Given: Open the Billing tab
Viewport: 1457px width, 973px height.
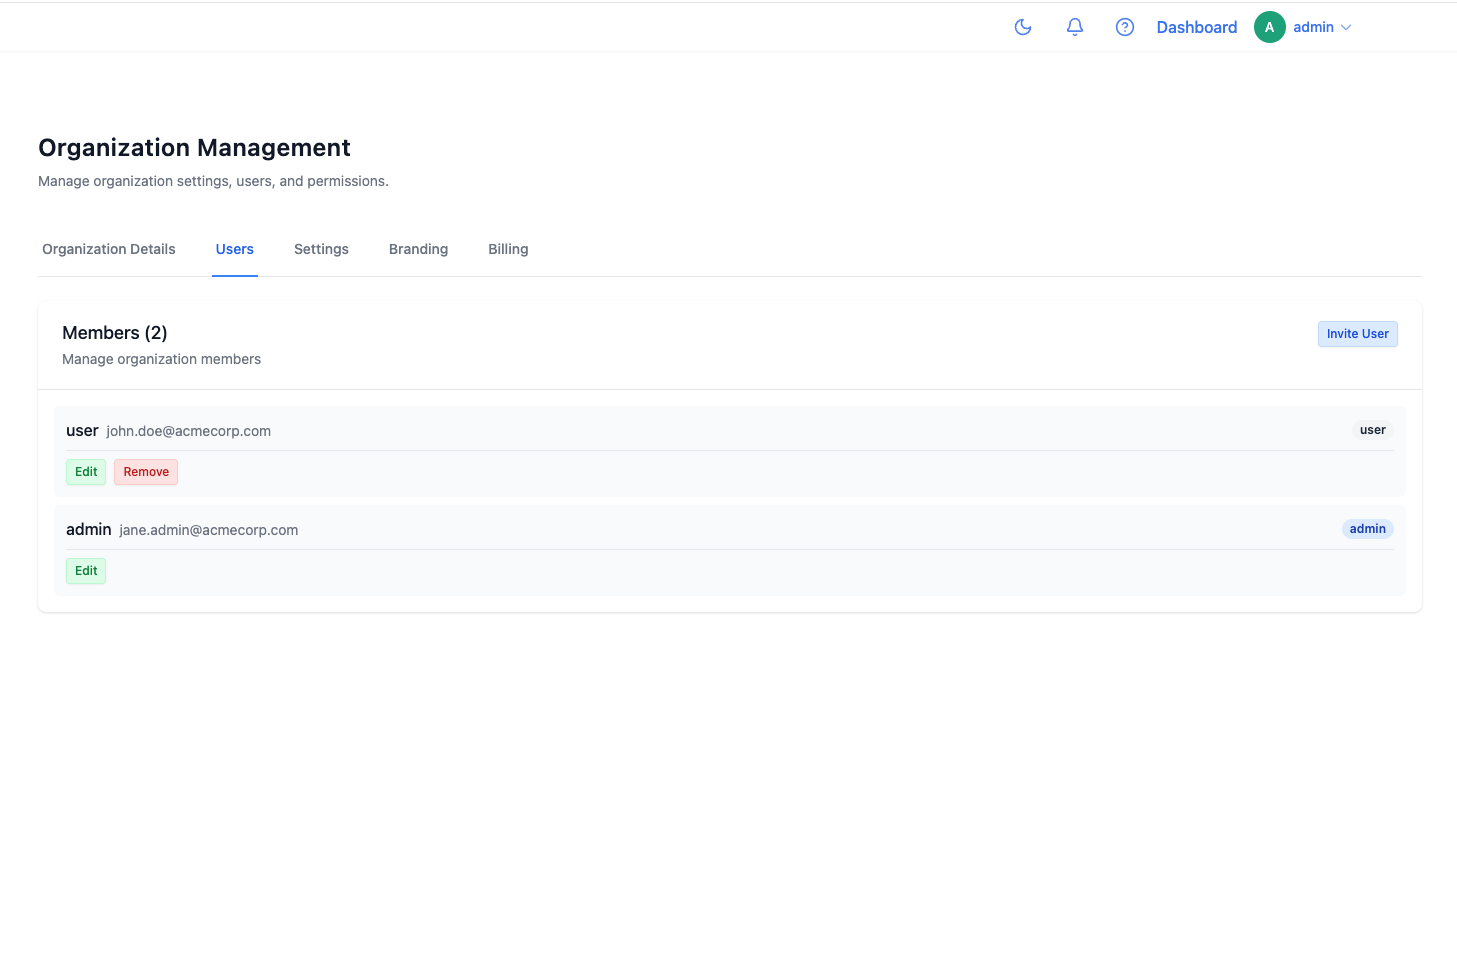Looking at the screenshot, I should 508,249.
